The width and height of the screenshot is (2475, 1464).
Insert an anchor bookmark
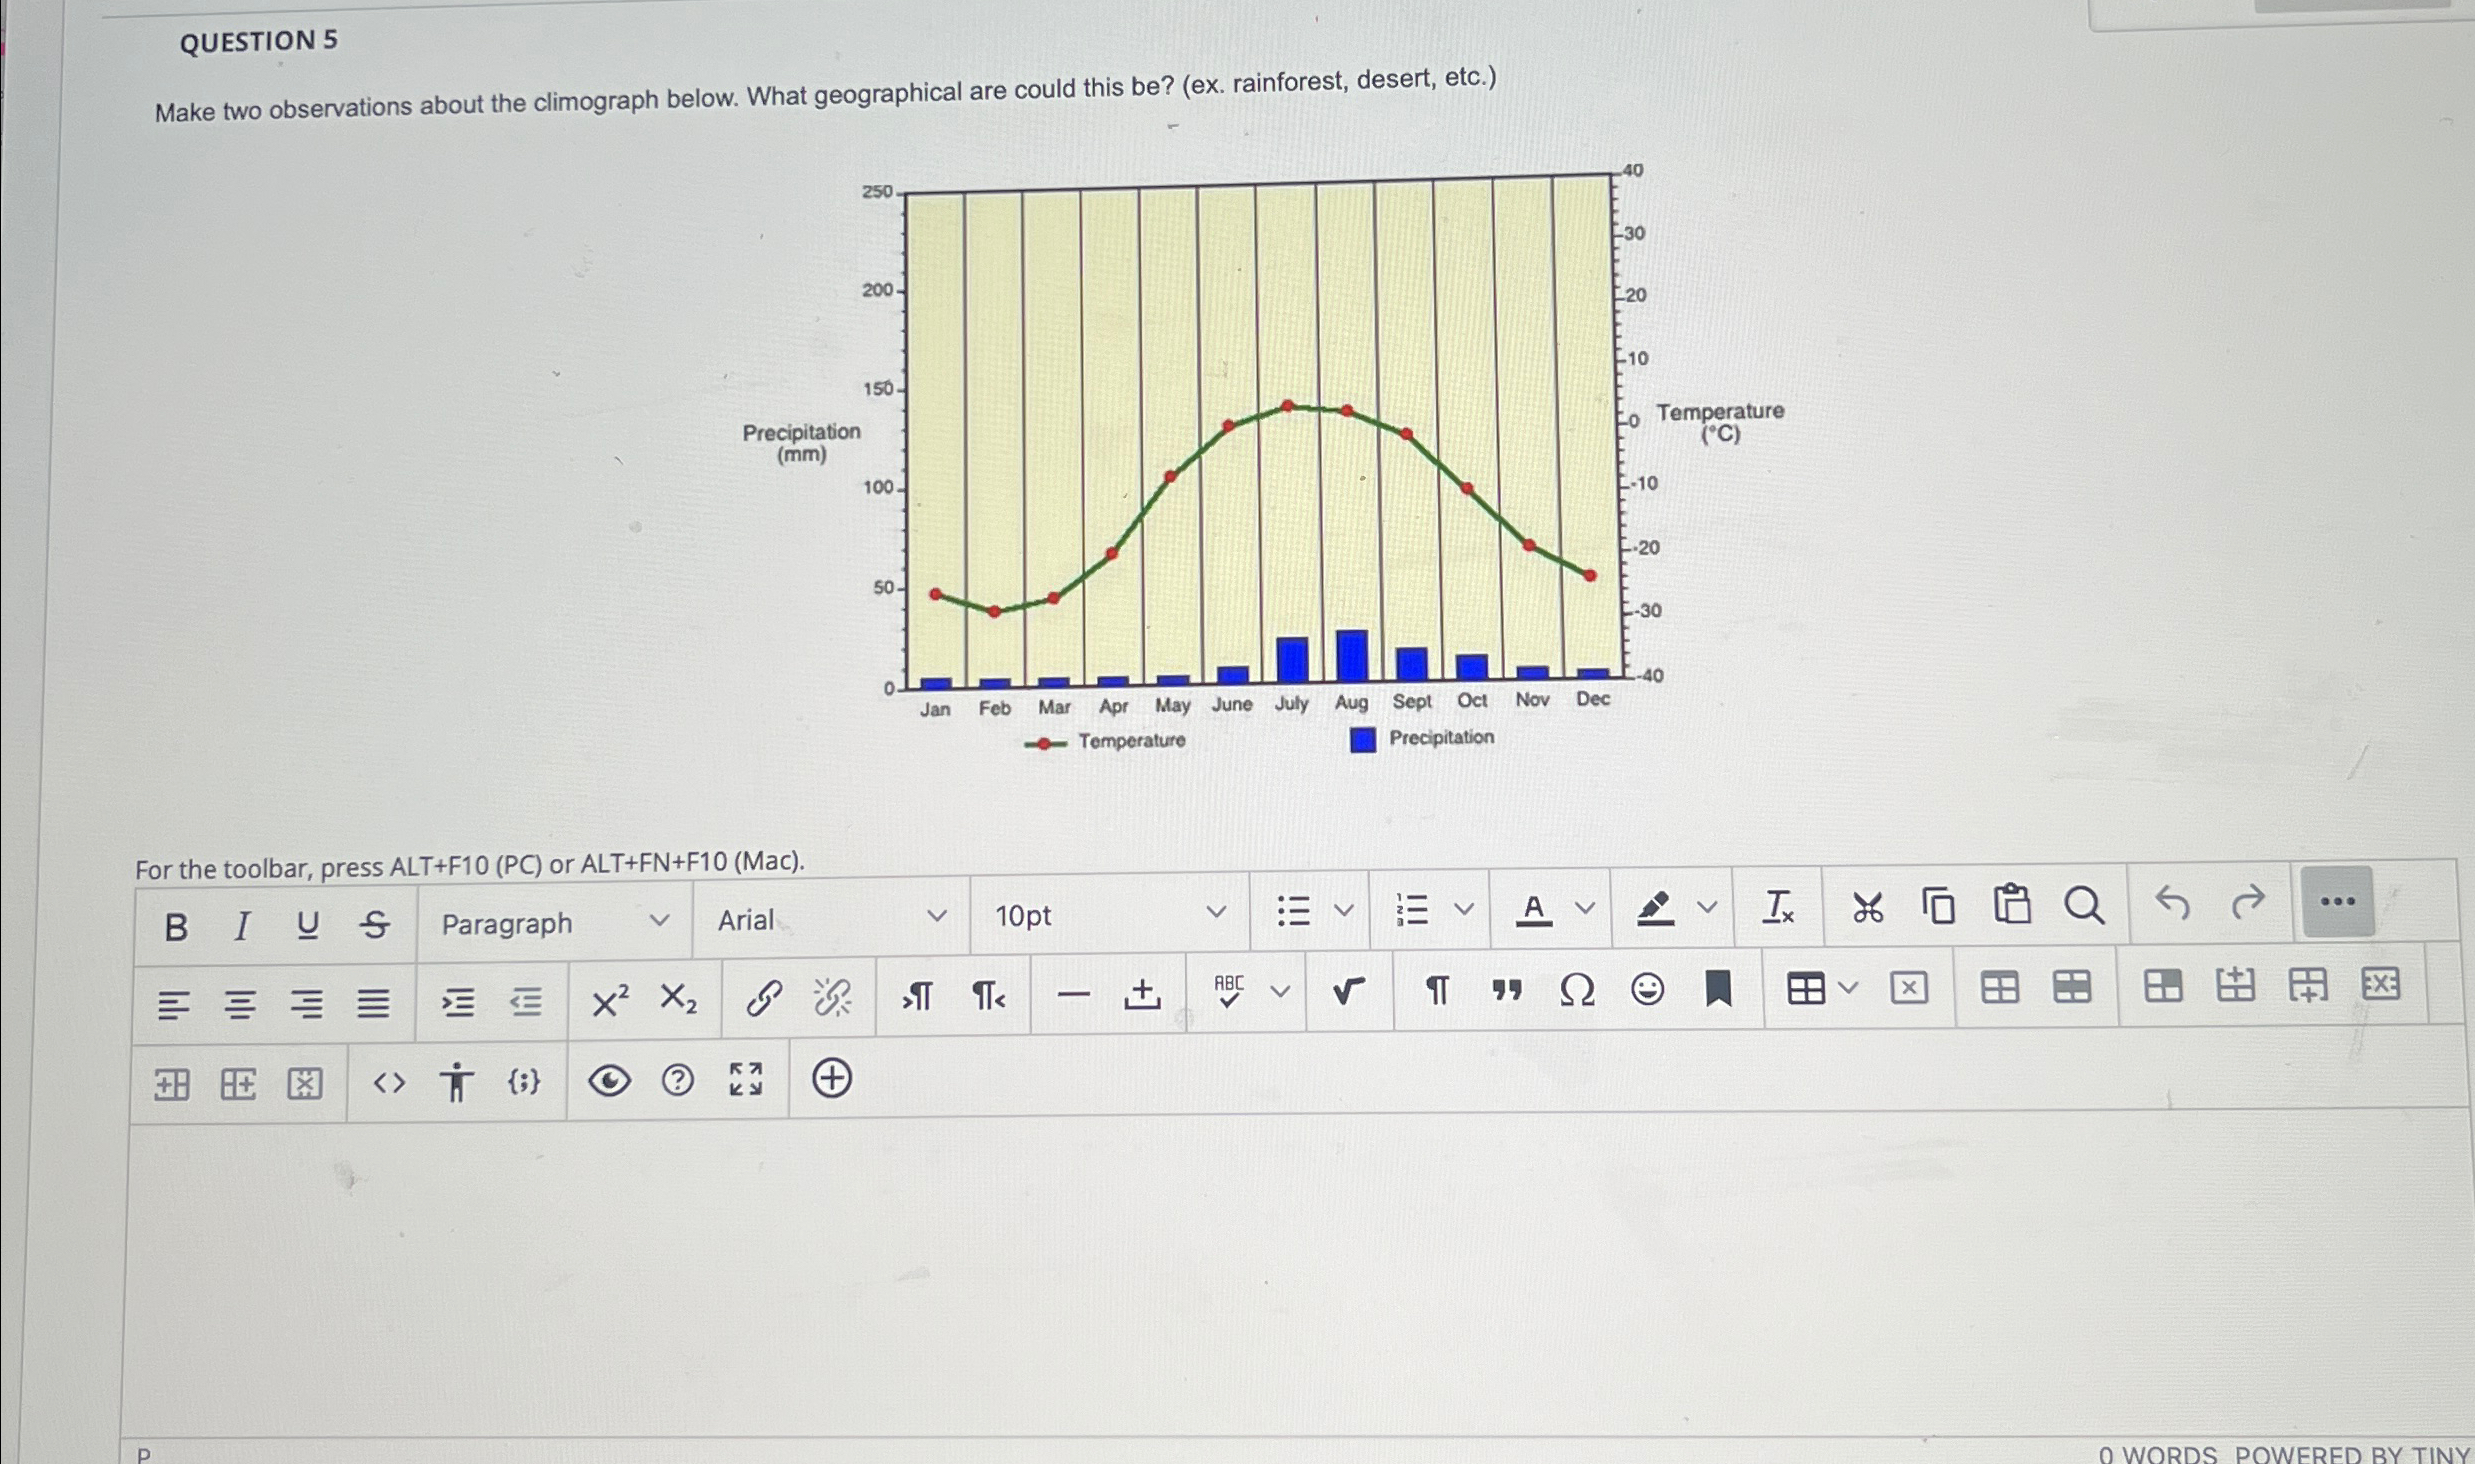(x=1718, y=988)
